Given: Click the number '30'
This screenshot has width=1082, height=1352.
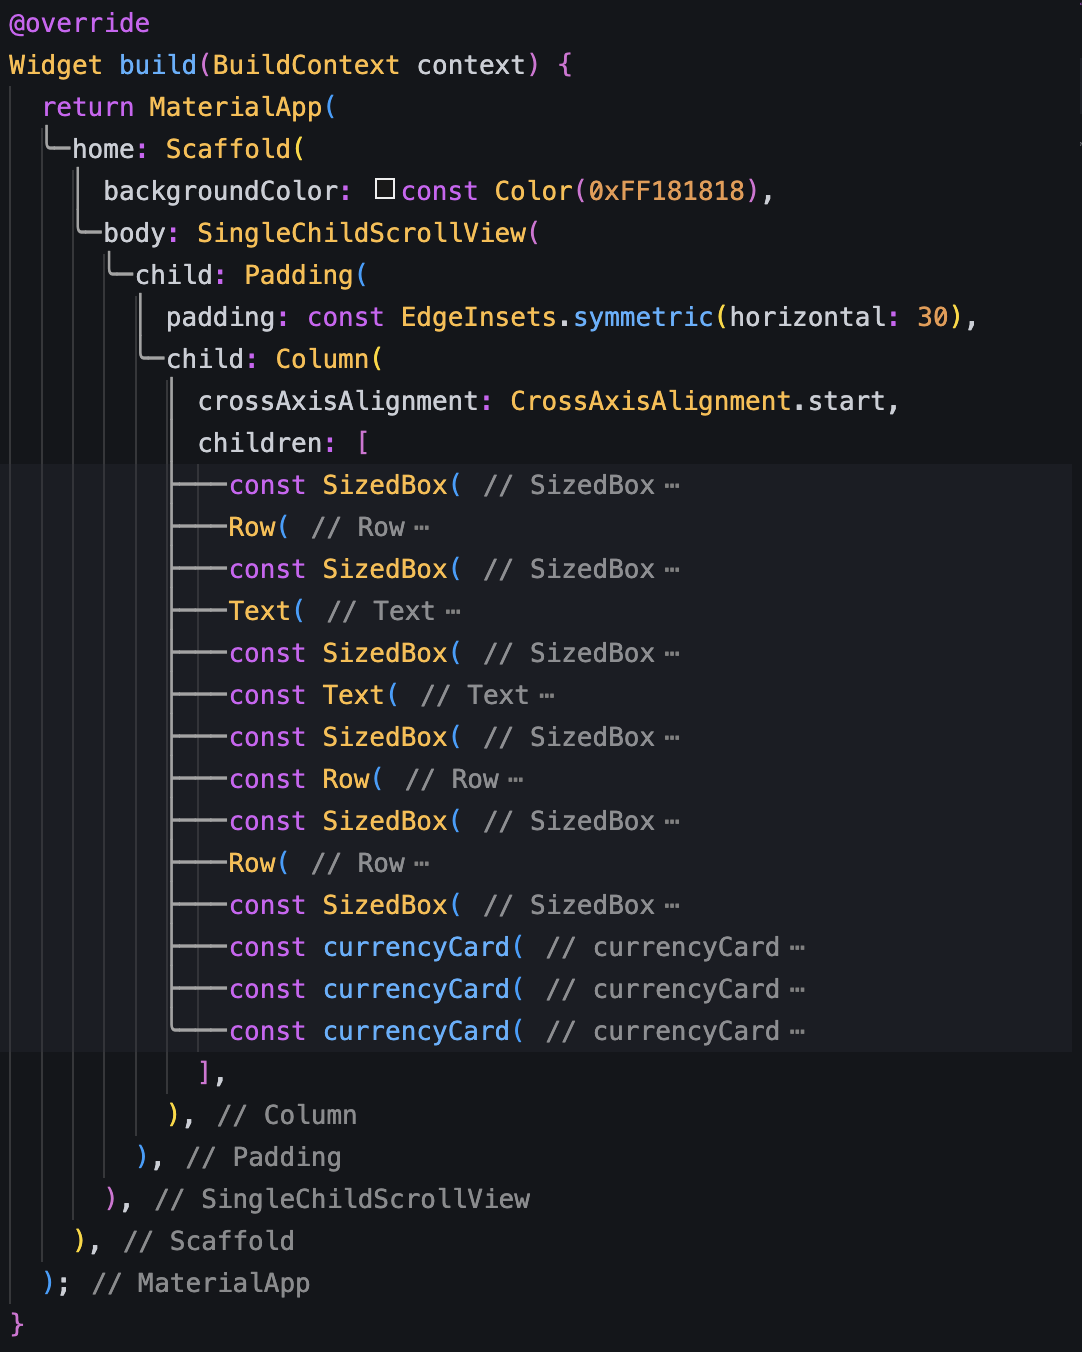Looking at the screenshot, I should [932, 317].
